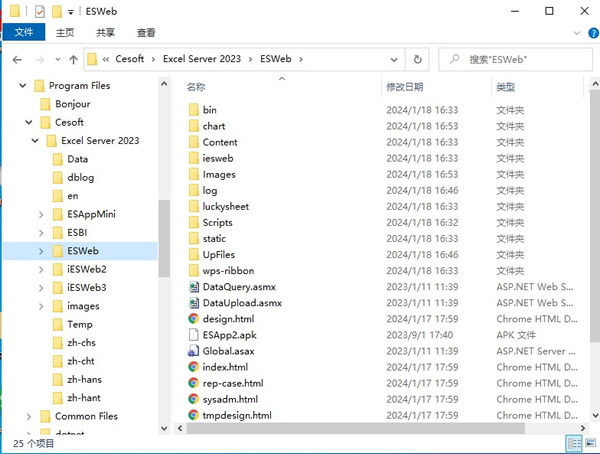Click properties checkmark icon in title bar
The height and width of the screenshot is (454, 600).
(x=39, y=11)
